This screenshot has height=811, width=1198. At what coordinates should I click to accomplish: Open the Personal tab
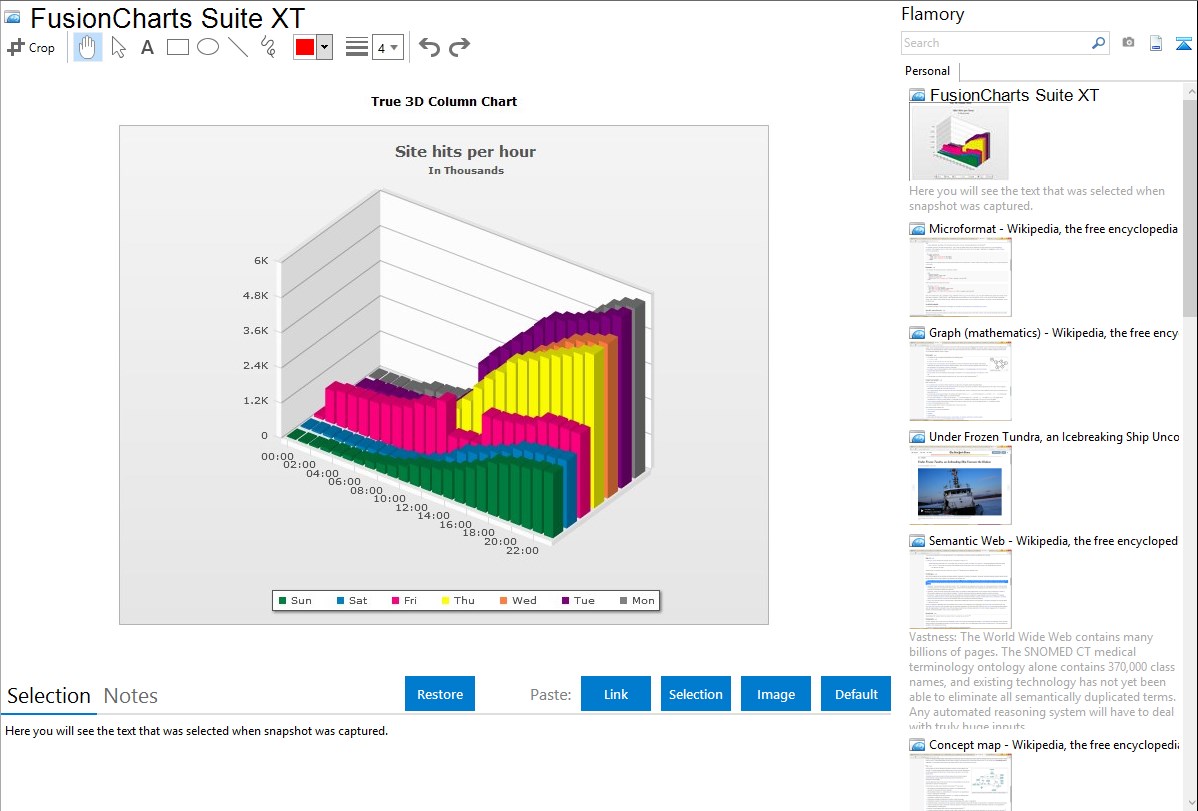click(928, 71)
